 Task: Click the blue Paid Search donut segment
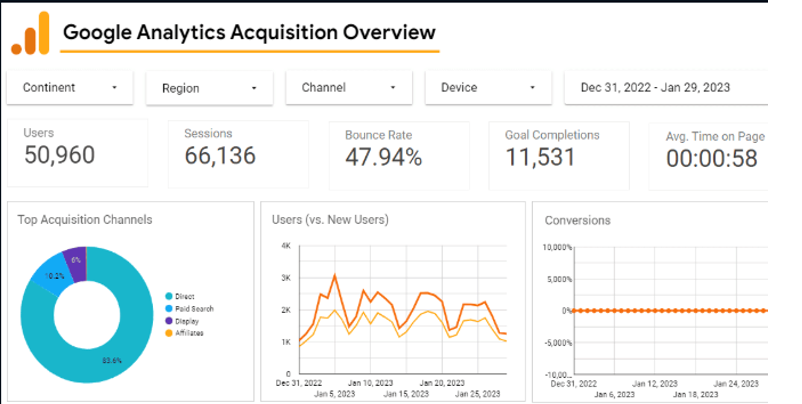click(50, 275)
